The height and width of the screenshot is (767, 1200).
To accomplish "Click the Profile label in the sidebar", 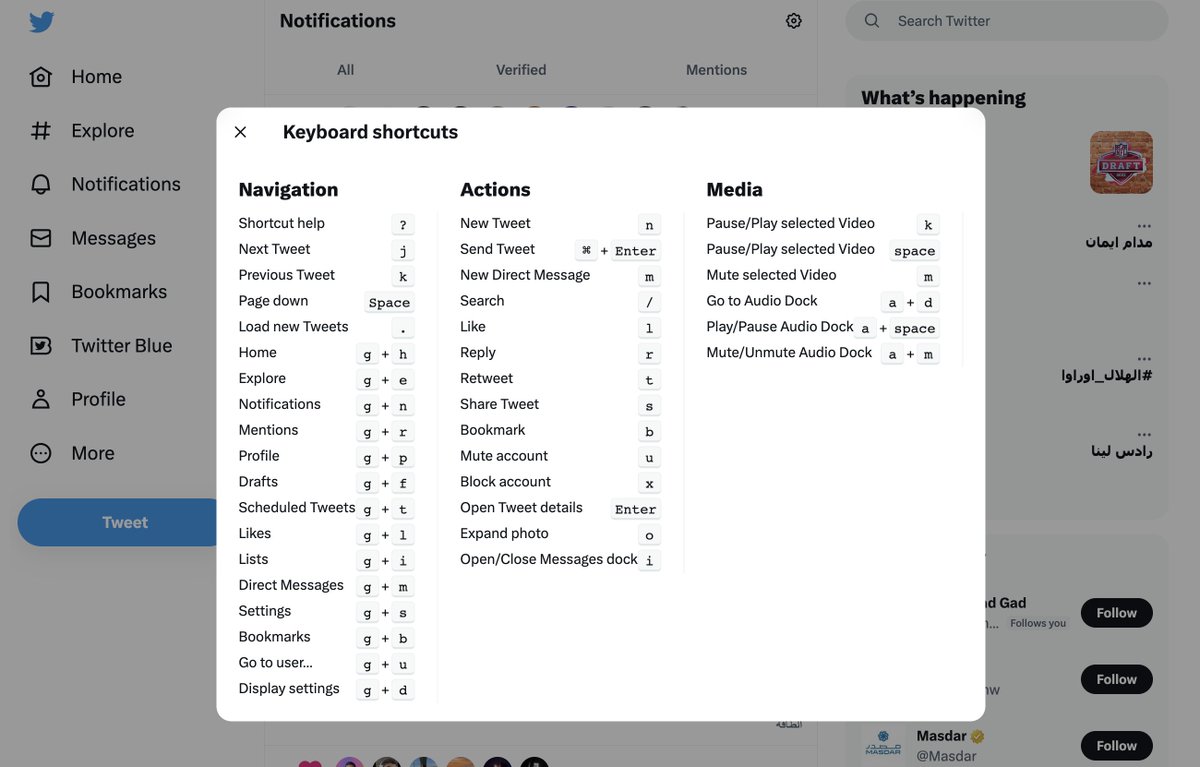I will (98, 399).
